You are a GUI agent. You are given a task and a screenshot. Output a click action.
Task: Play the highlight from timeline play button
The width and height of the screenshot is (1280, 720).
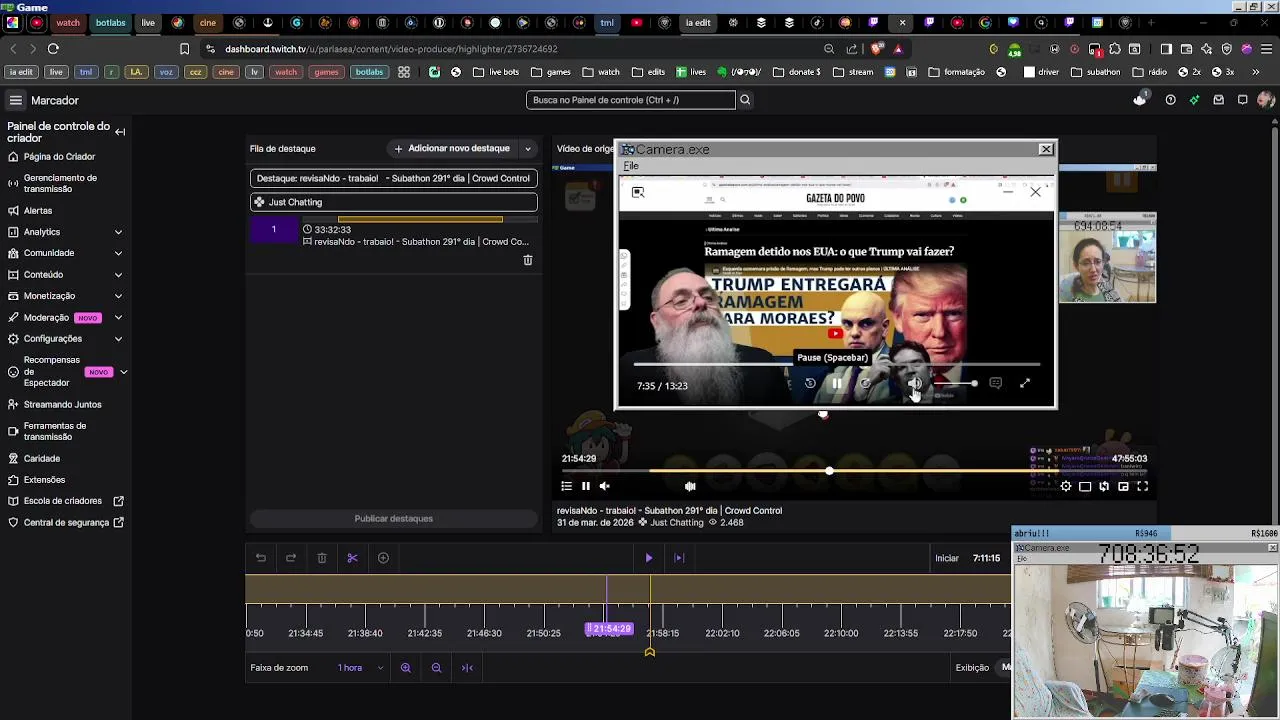(648, 558)
